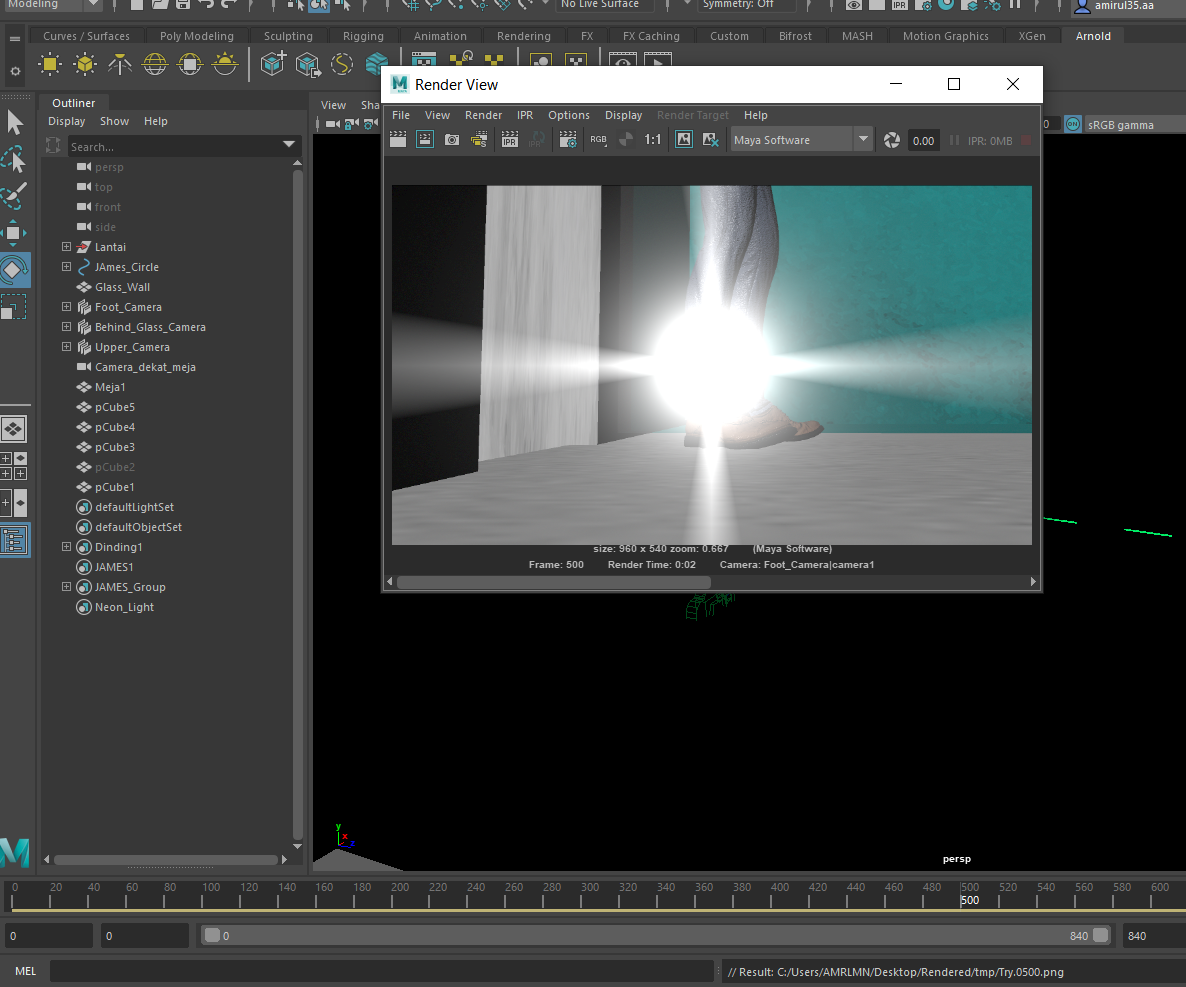This screenshot has width=1186, height=987.
Task: Take a snapshot with the camera icon
Action: pos(452,139)
